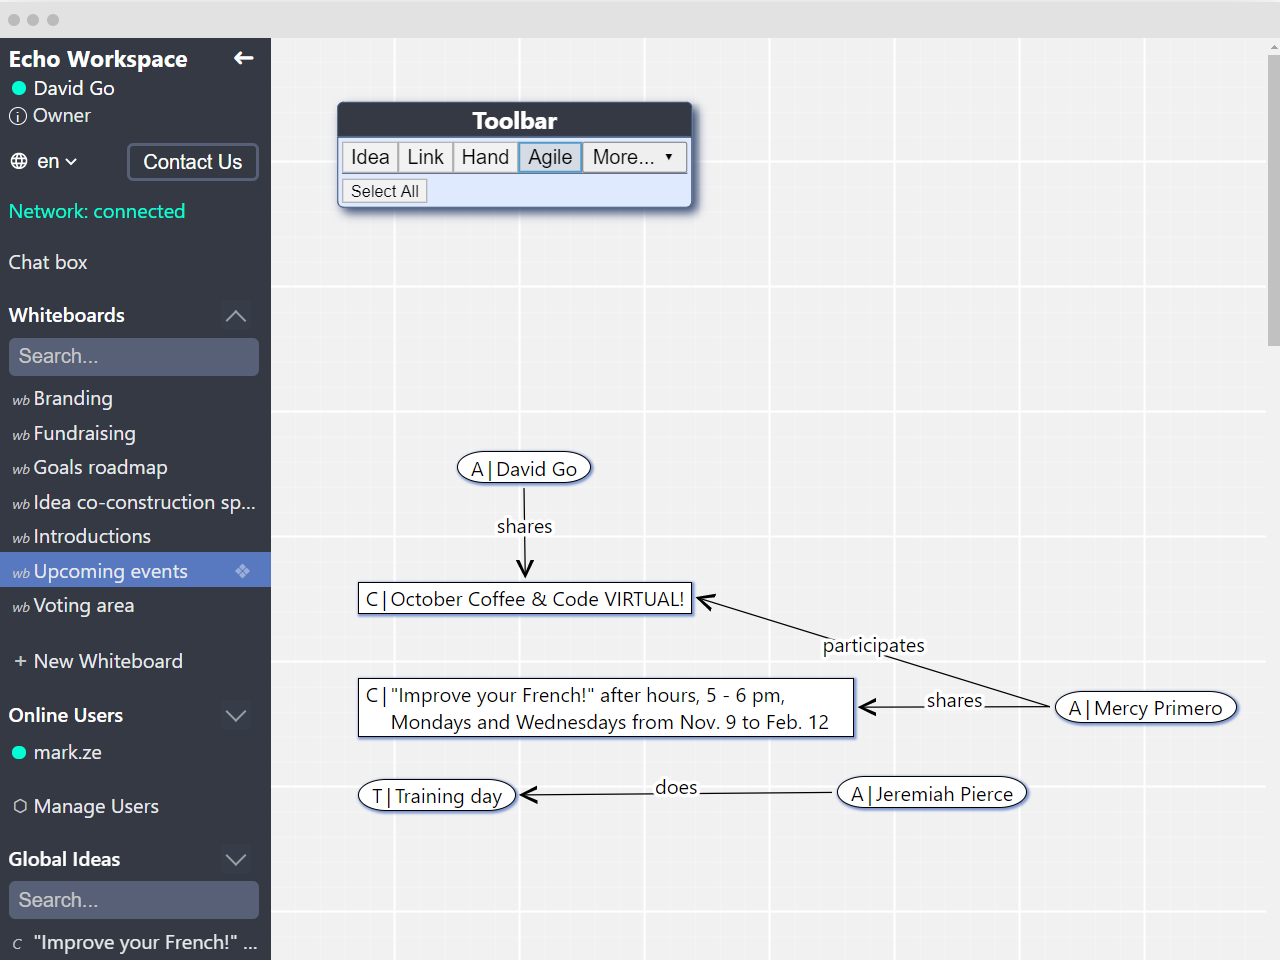Click the Echo Workspace title

(98, 59)
